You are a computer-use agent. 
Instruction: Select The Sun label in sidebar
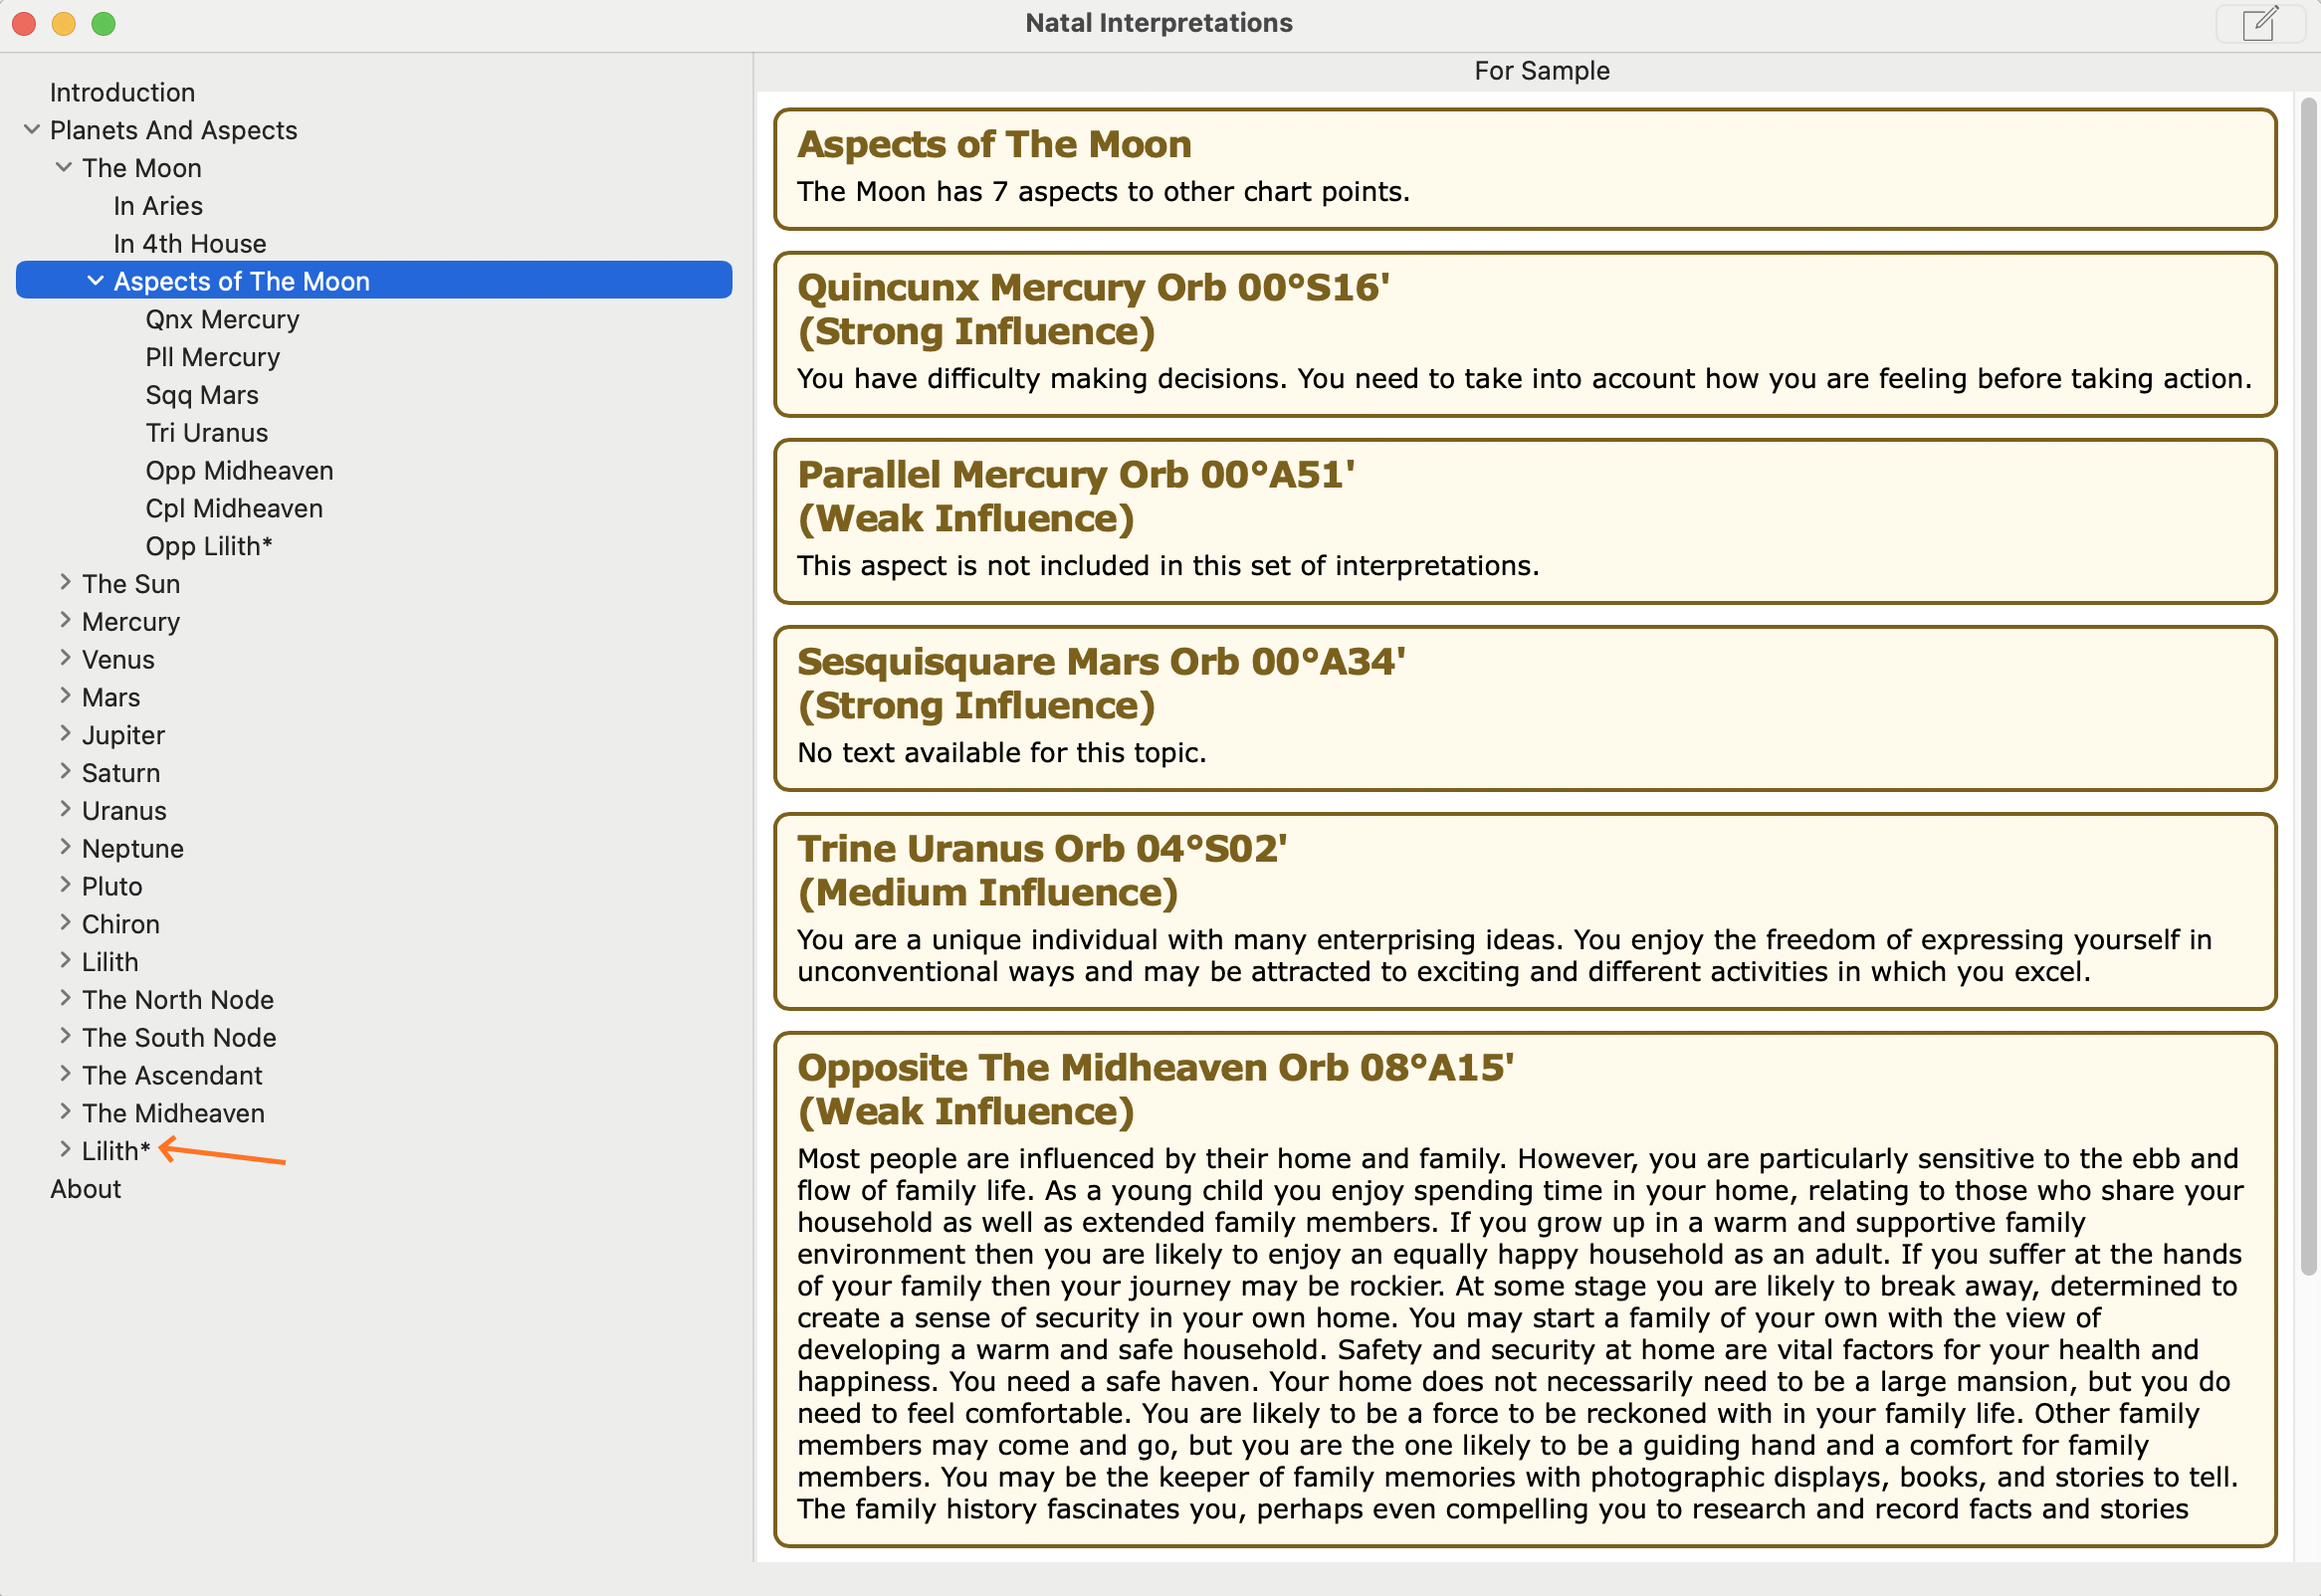pyautogui.click(x=131, y=584)
